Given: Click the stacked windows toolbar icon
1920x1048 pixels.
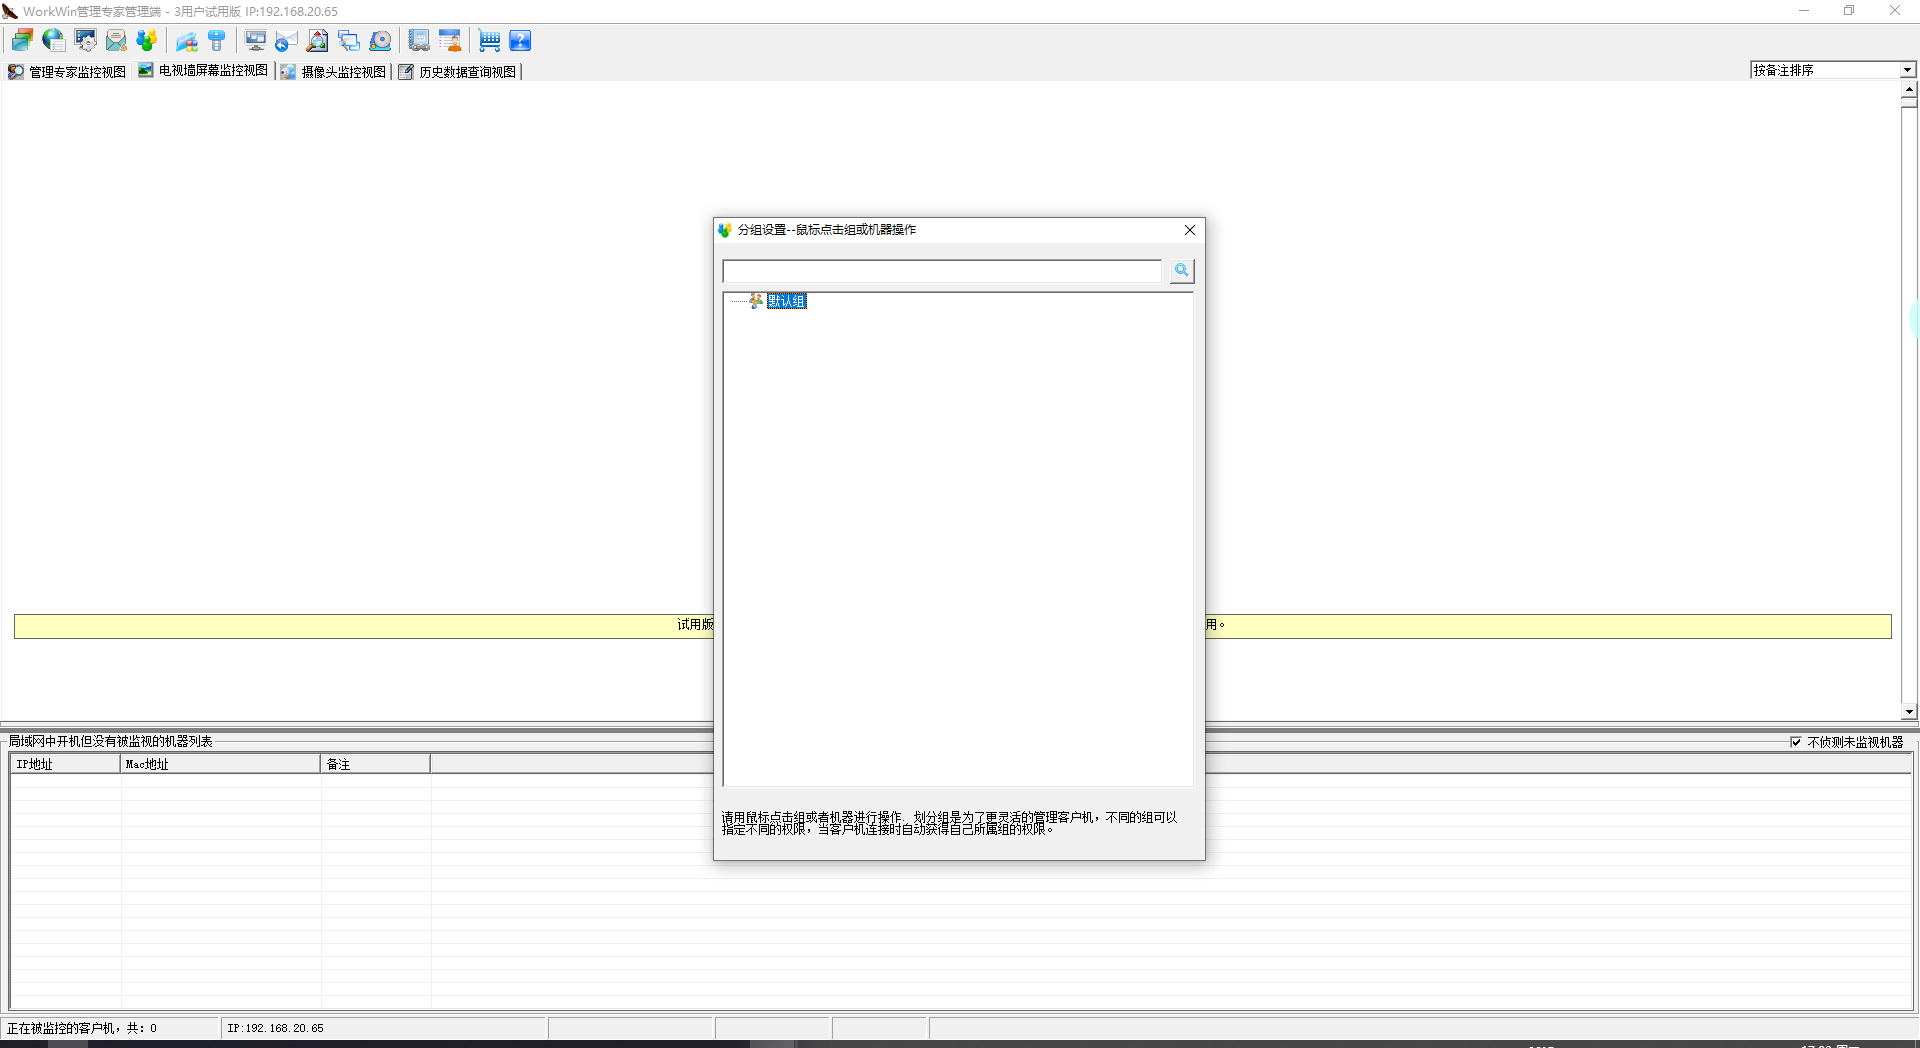Looking at the screenshot, I should [22, 40].
